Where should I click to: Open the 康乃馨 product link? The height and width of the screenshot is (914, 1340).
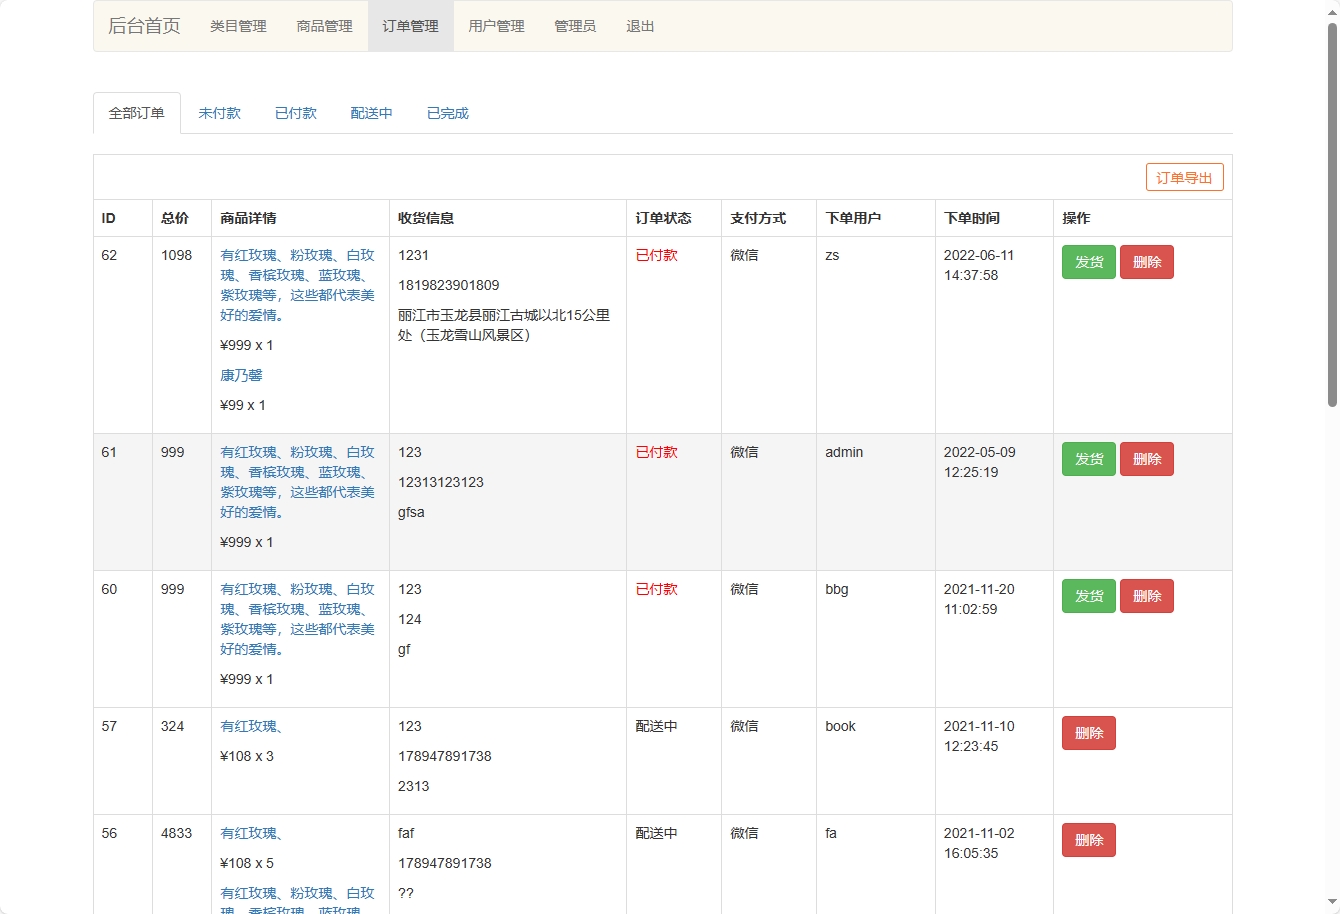(241, 375)
